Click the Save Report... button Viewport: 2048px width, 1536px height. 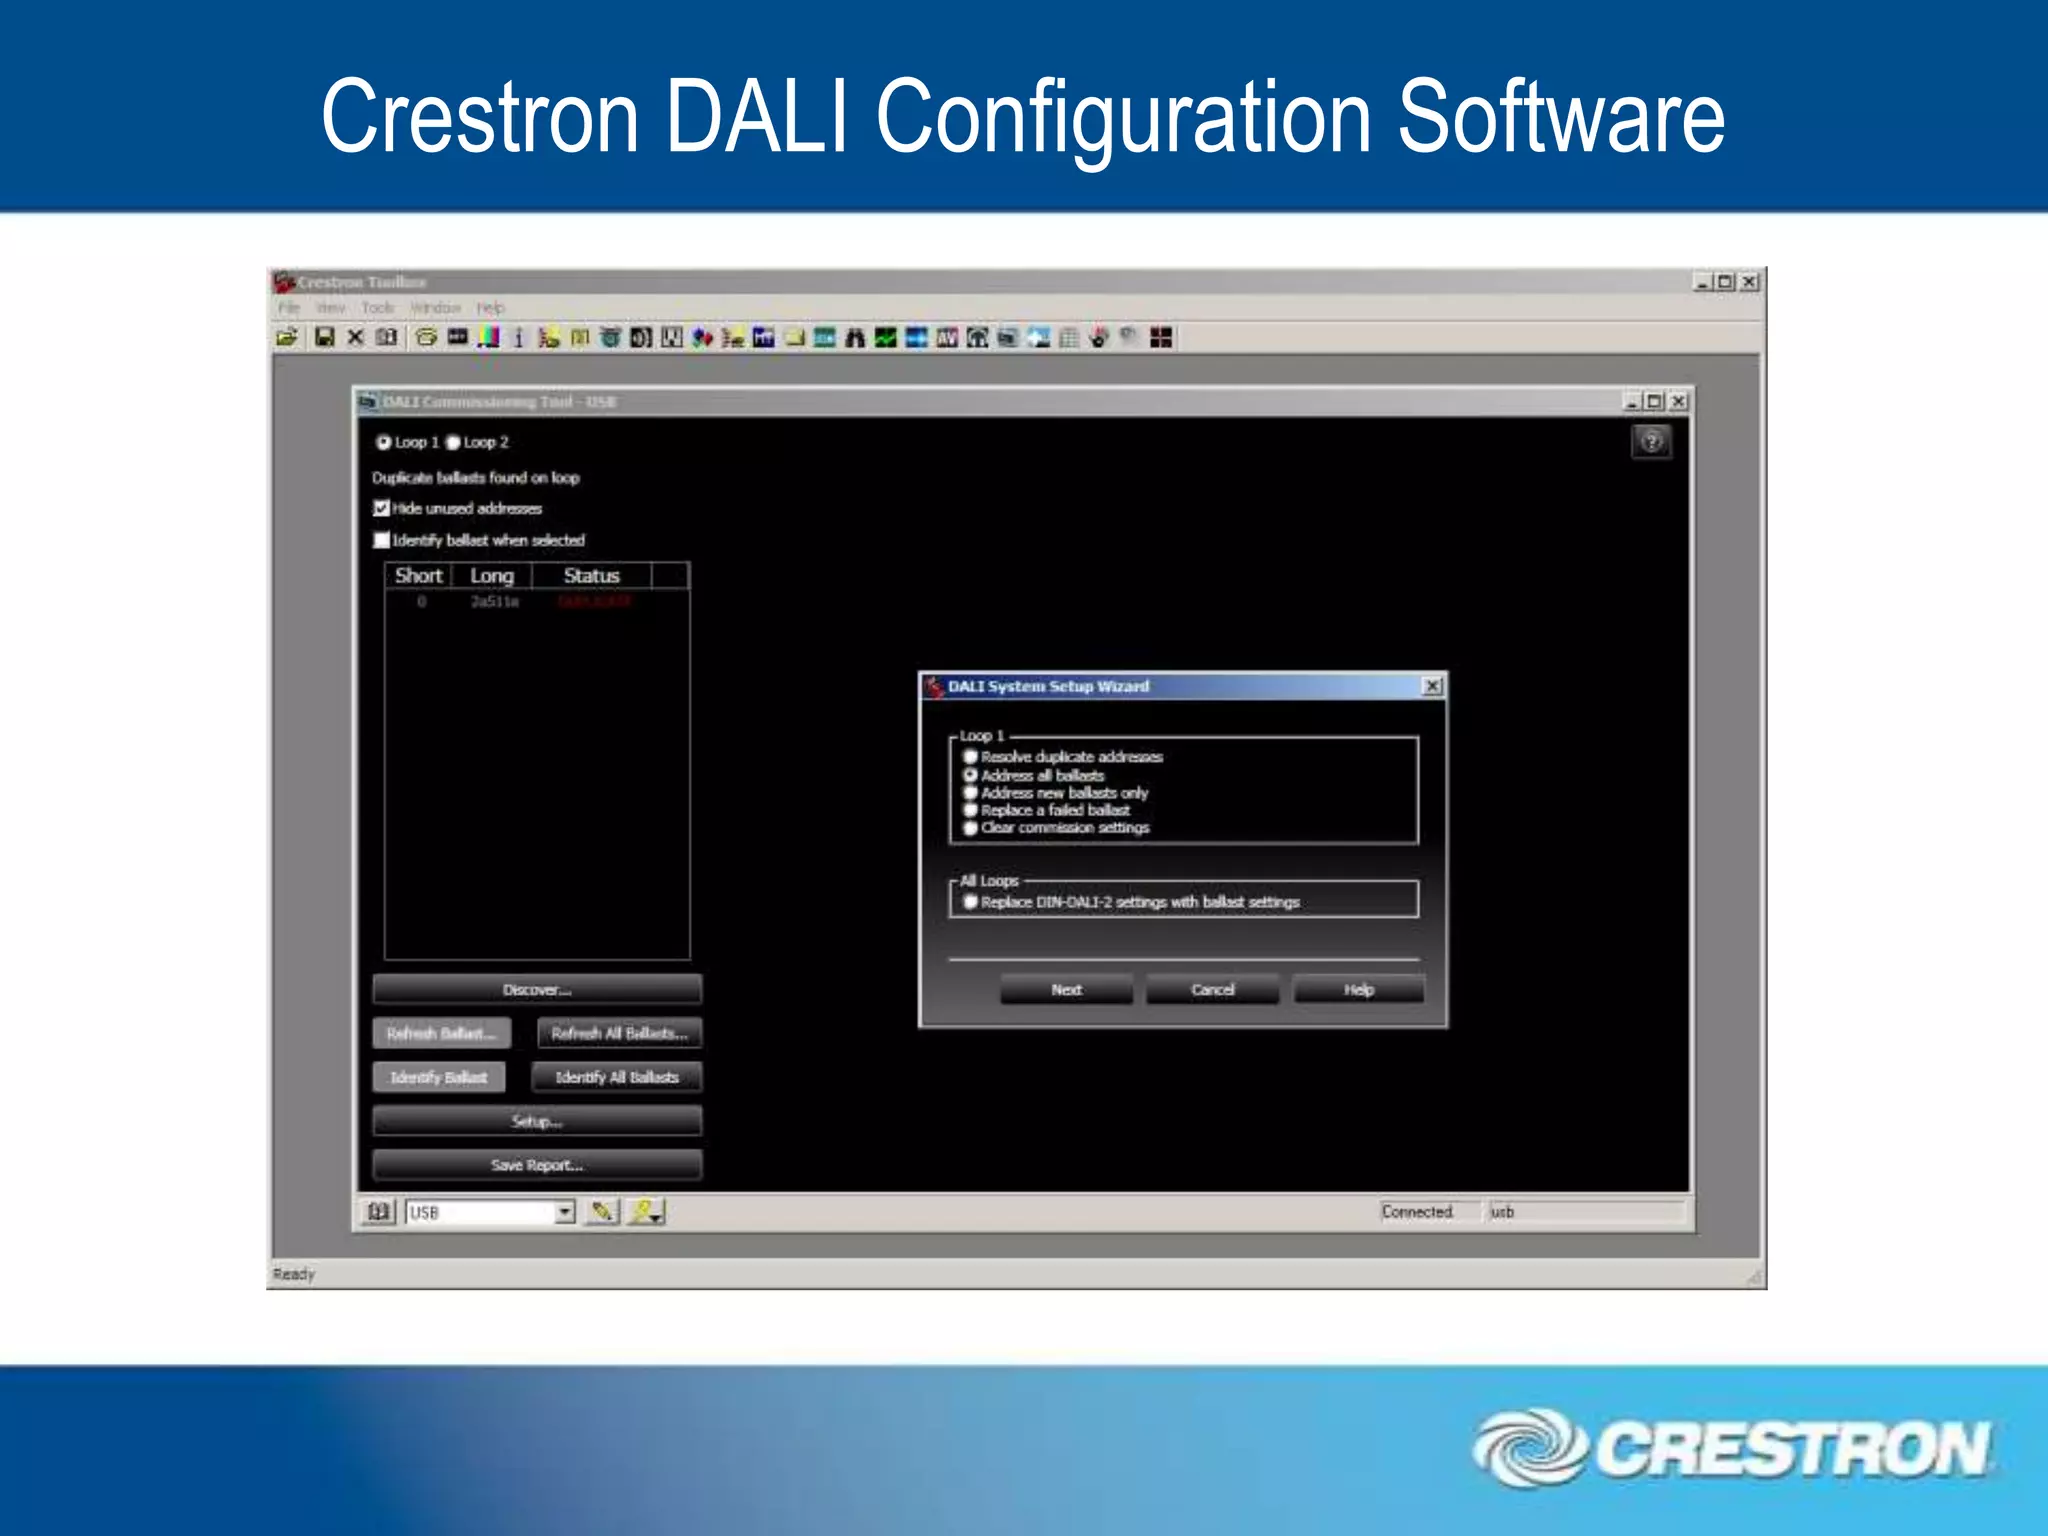pyautogui.click(x=537, y=1165)
